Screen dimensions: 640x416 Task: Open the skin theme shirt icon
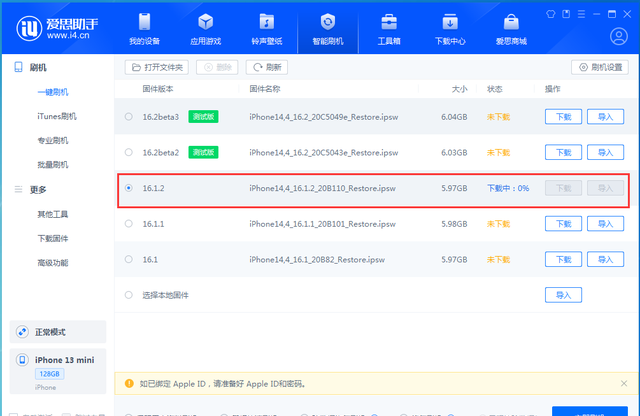551,14
